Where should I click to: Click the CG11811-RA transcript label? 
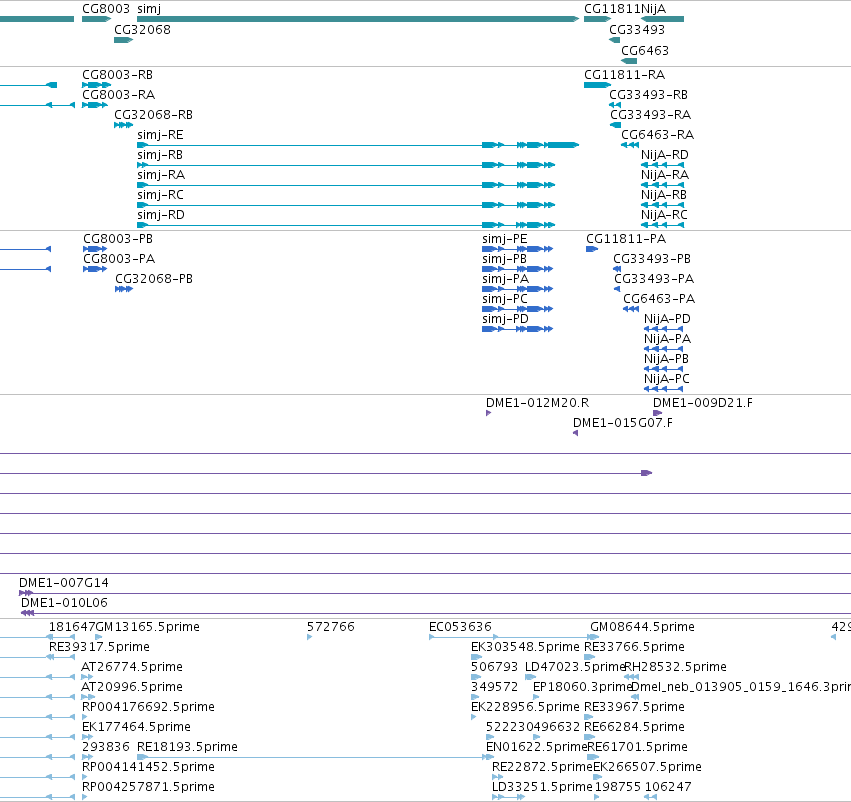[624, 74]
